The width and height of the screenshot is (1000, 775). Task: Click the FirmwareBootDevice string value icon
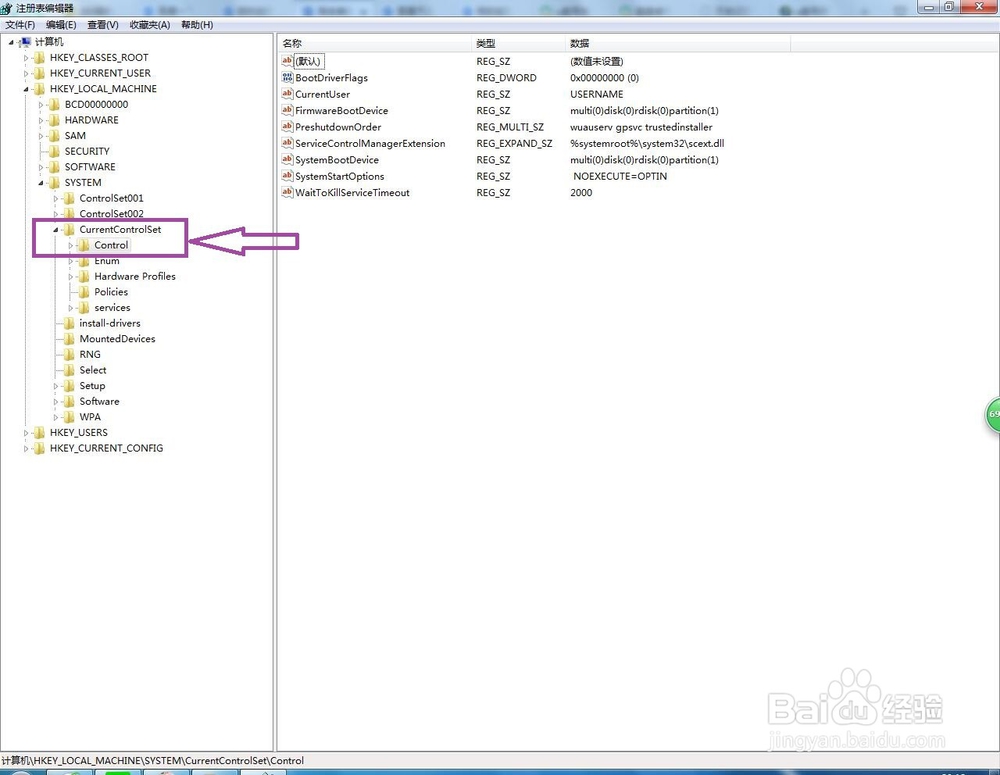(x=287, y=110)
